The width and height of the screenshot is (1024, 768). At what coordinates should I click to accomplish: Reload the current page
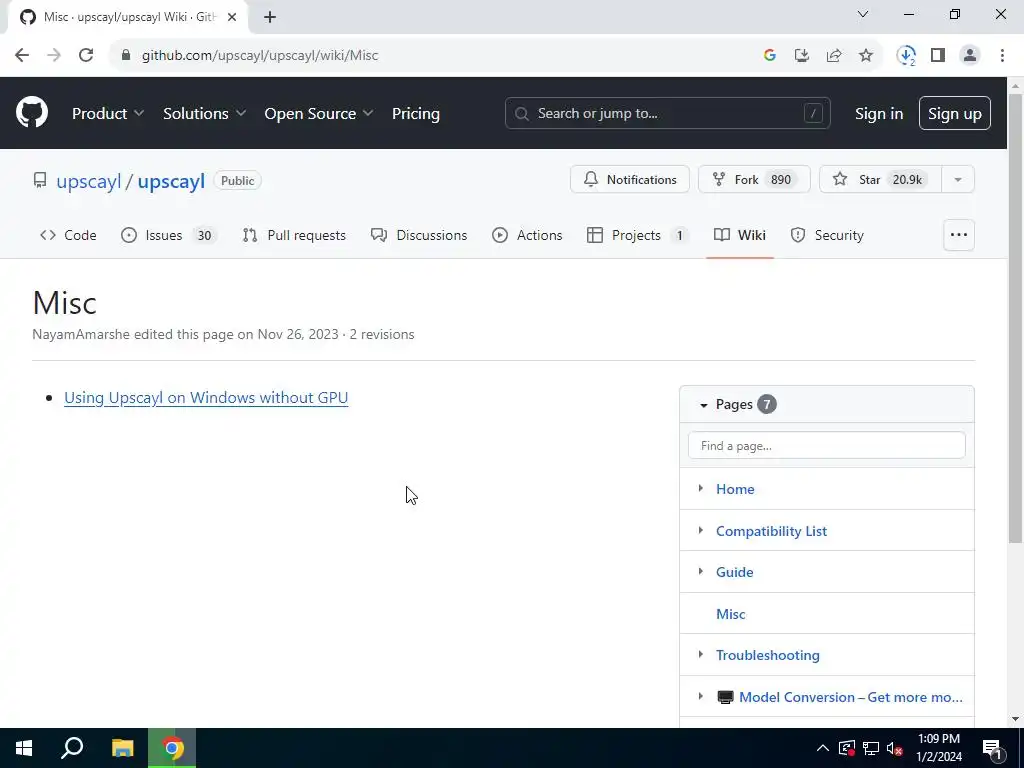click(86, 56)
